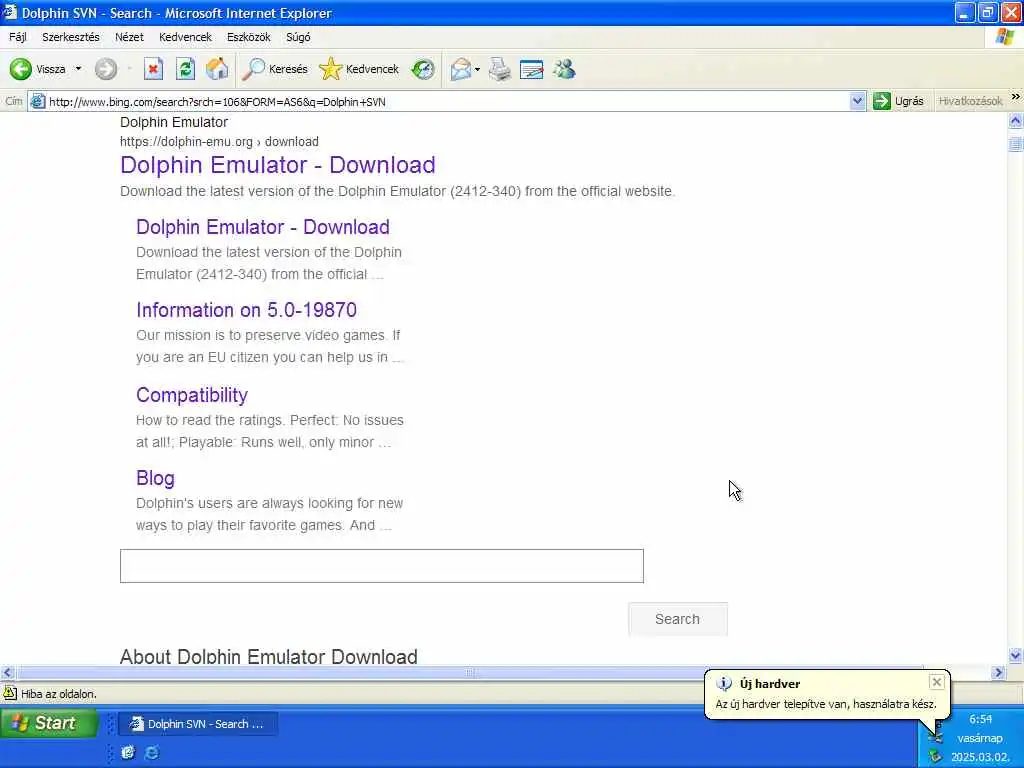
Task: Open the Compatibility link
Action: [x=192, y=394]
